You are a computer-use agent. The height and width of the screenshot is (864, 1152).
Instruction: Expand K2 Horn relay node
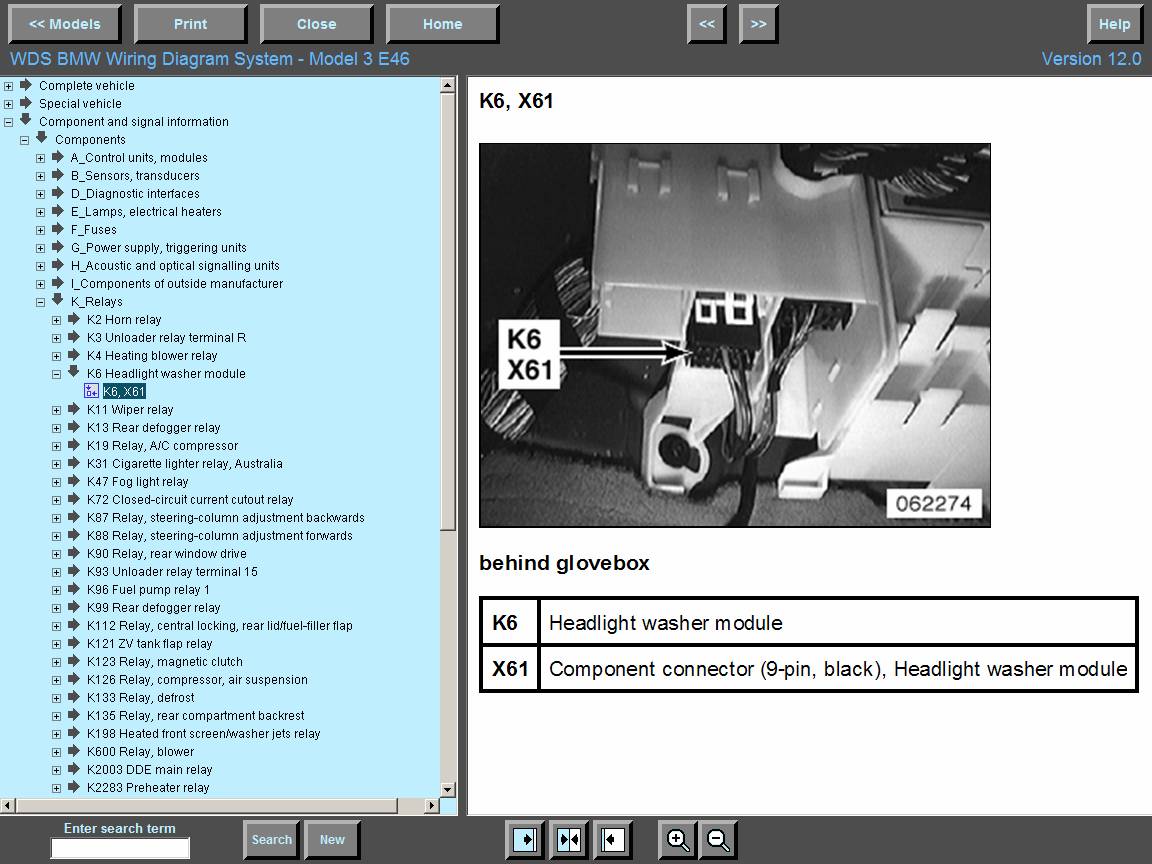click(x=57, y=320)
